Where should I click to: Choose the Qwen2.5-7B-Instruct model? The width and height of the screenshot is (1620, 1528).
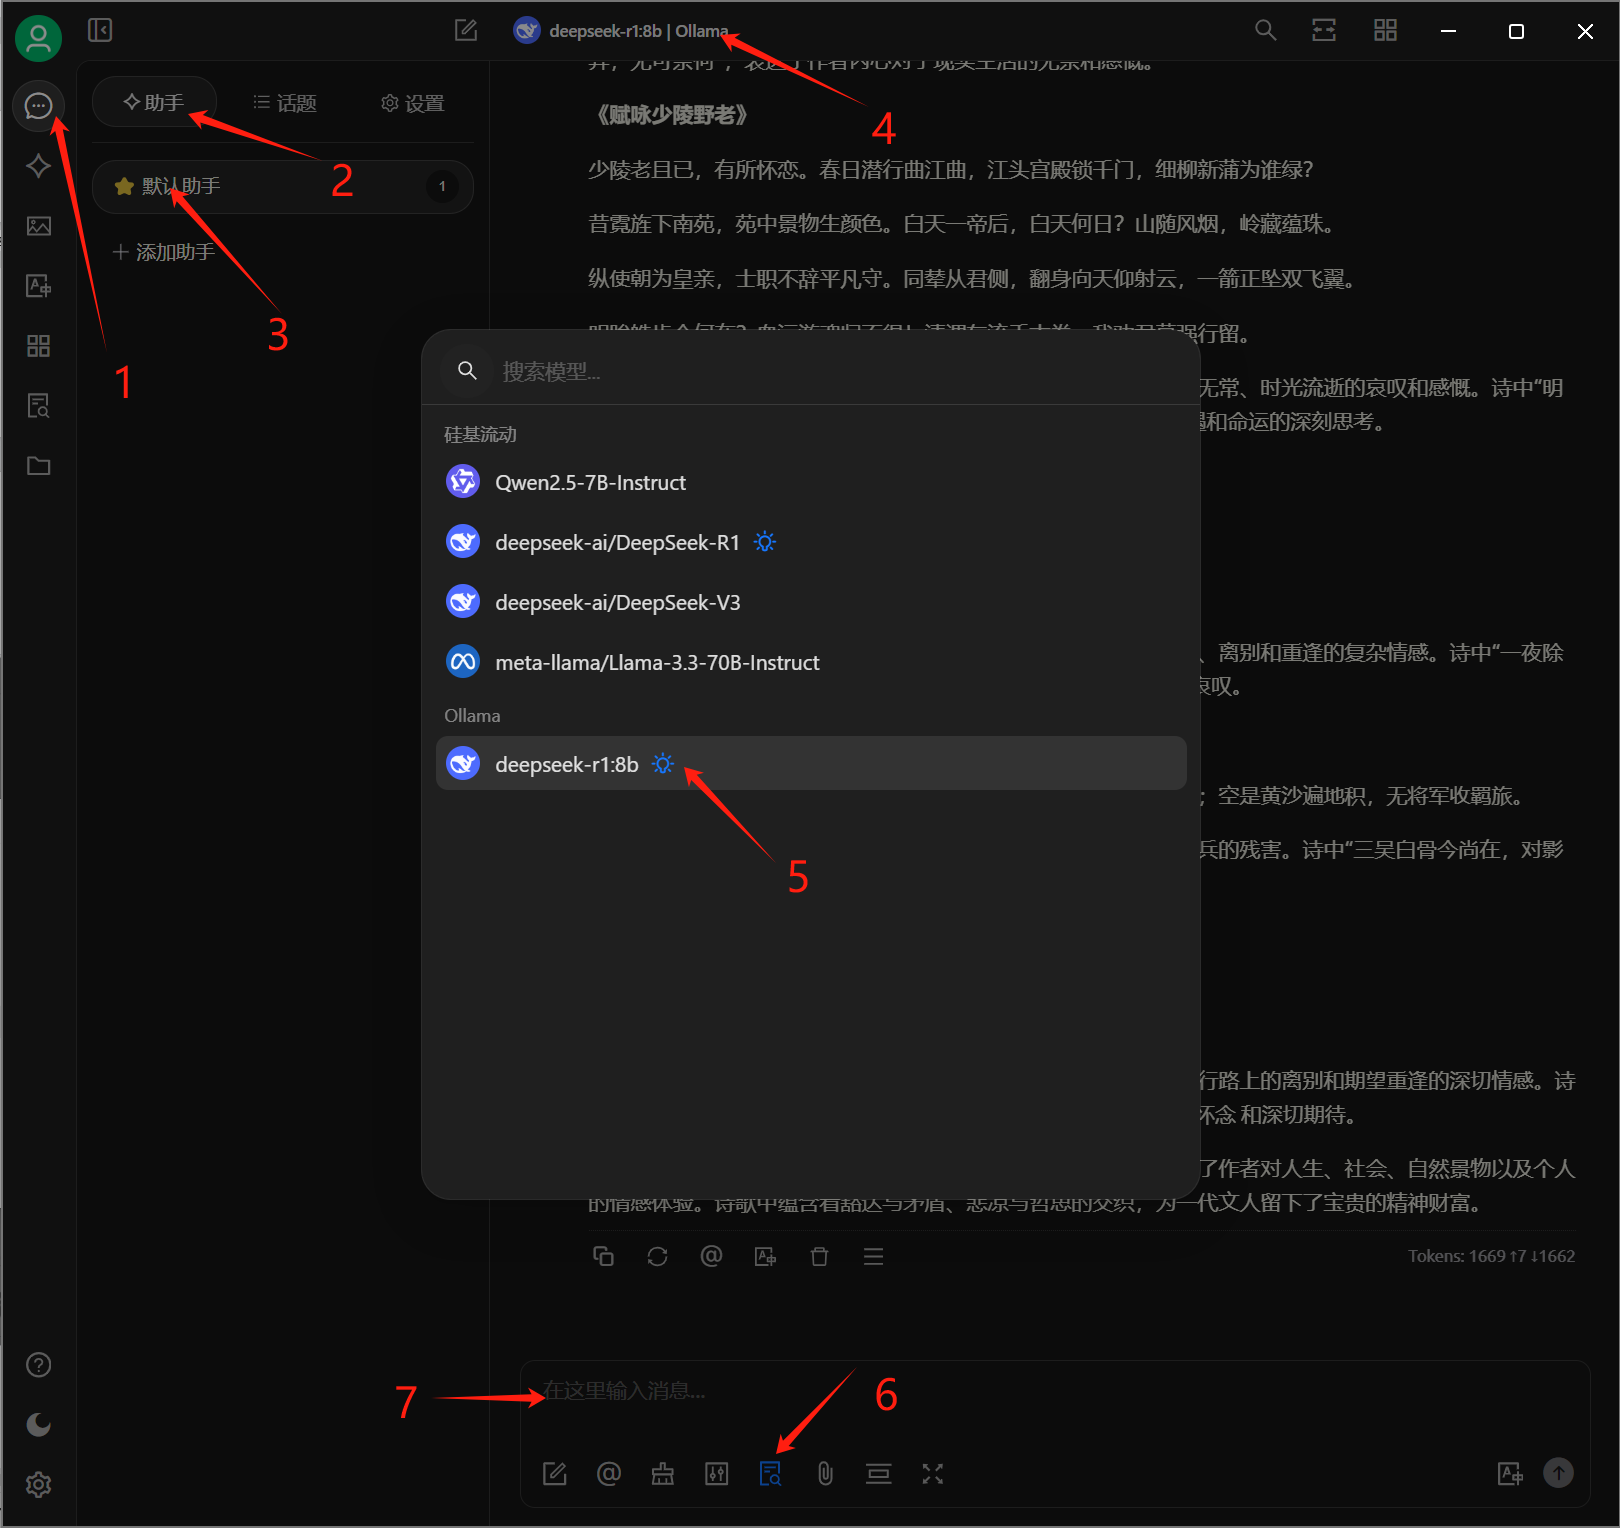pyautogui.click(x=811, y=483)
